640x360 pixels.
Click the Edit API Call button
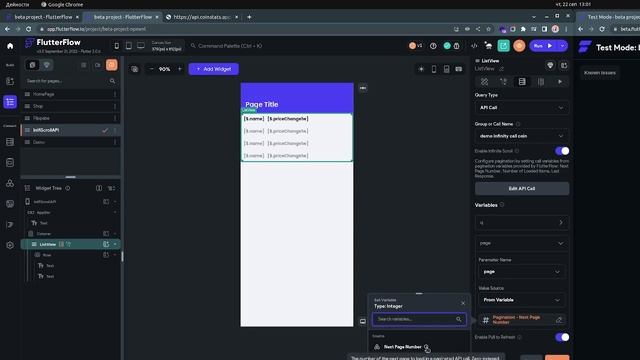pyautogui.click(x=522, y=189)
